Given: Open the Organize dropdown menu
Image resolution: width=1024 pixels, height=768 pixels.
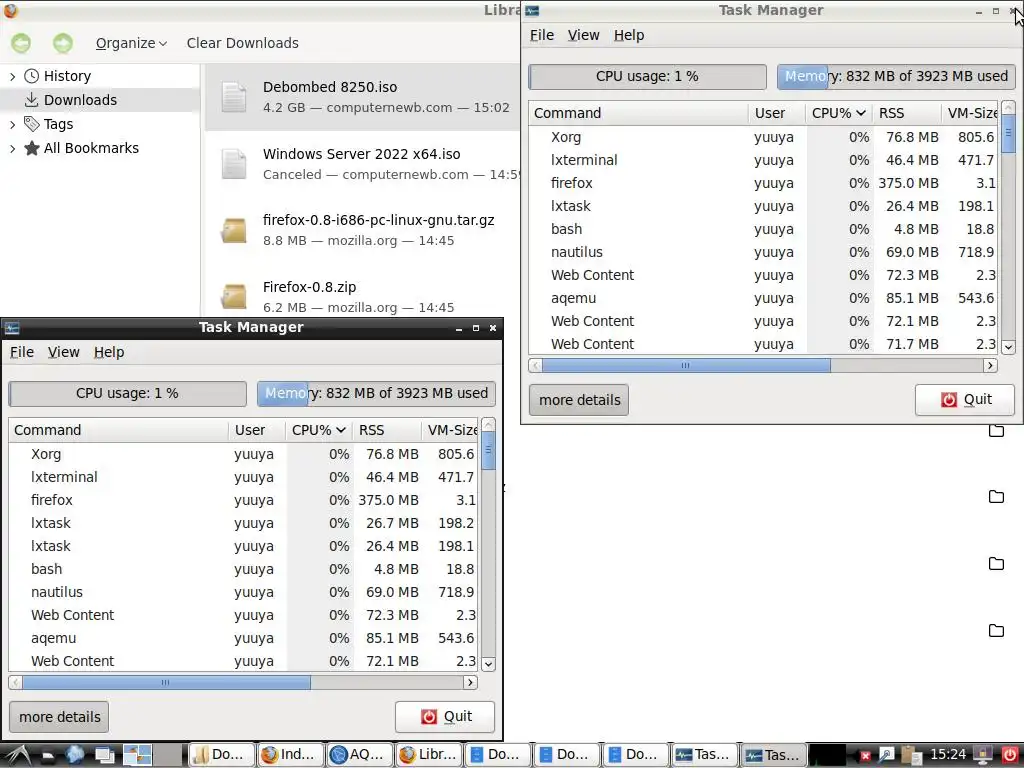Looking at the screenshot, I should click(131, 43).
